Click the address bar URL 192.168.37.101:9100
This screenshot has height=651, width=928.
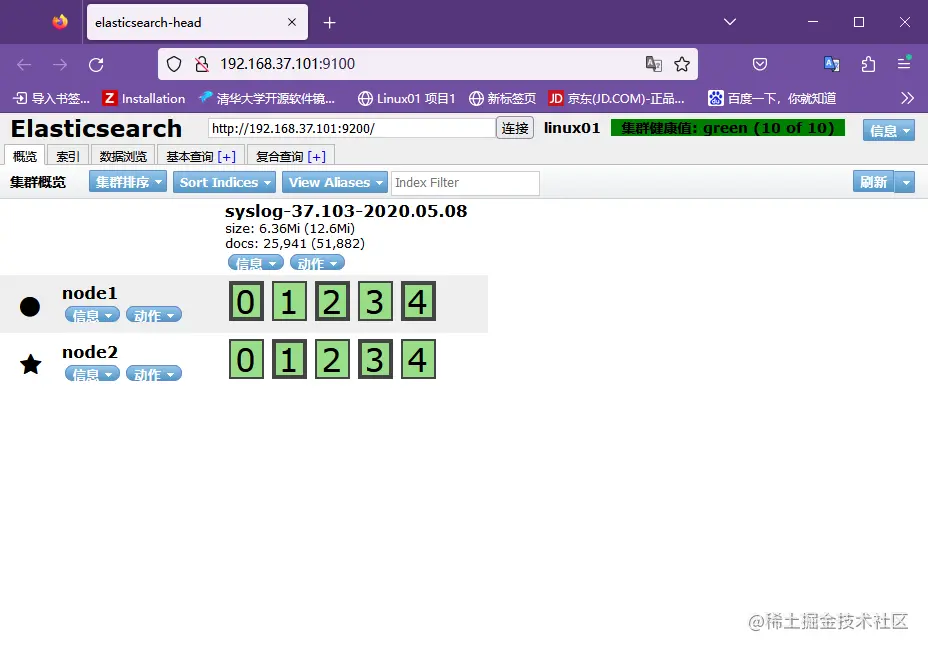[288, 64]
